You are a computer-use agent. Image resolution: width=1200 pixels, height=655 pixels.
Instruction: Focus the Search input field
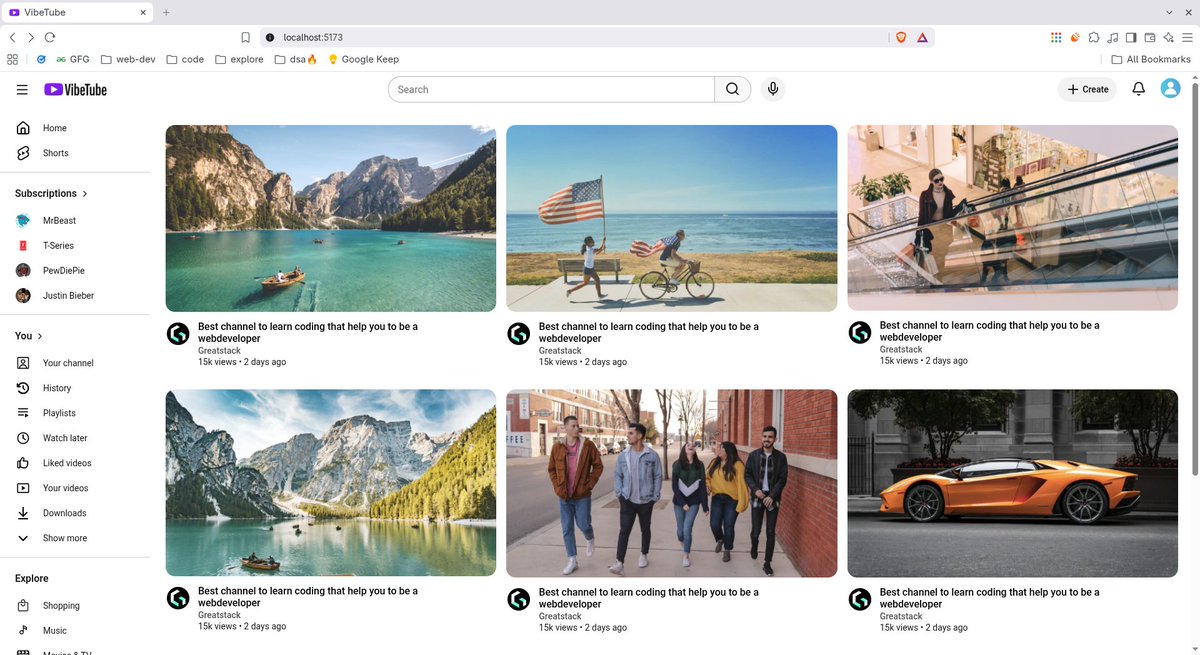(x=551, y=89)
